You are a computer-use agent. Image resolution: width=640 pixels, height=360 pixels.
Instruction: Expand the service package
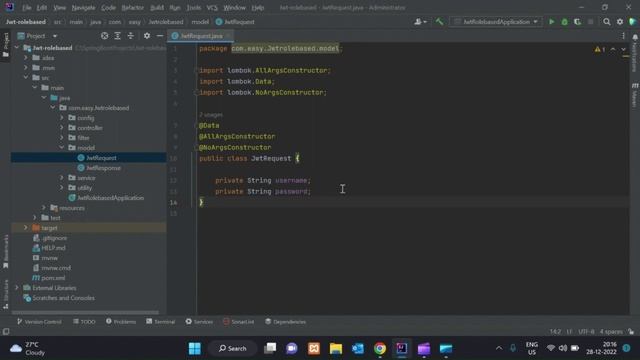[62, 178]
